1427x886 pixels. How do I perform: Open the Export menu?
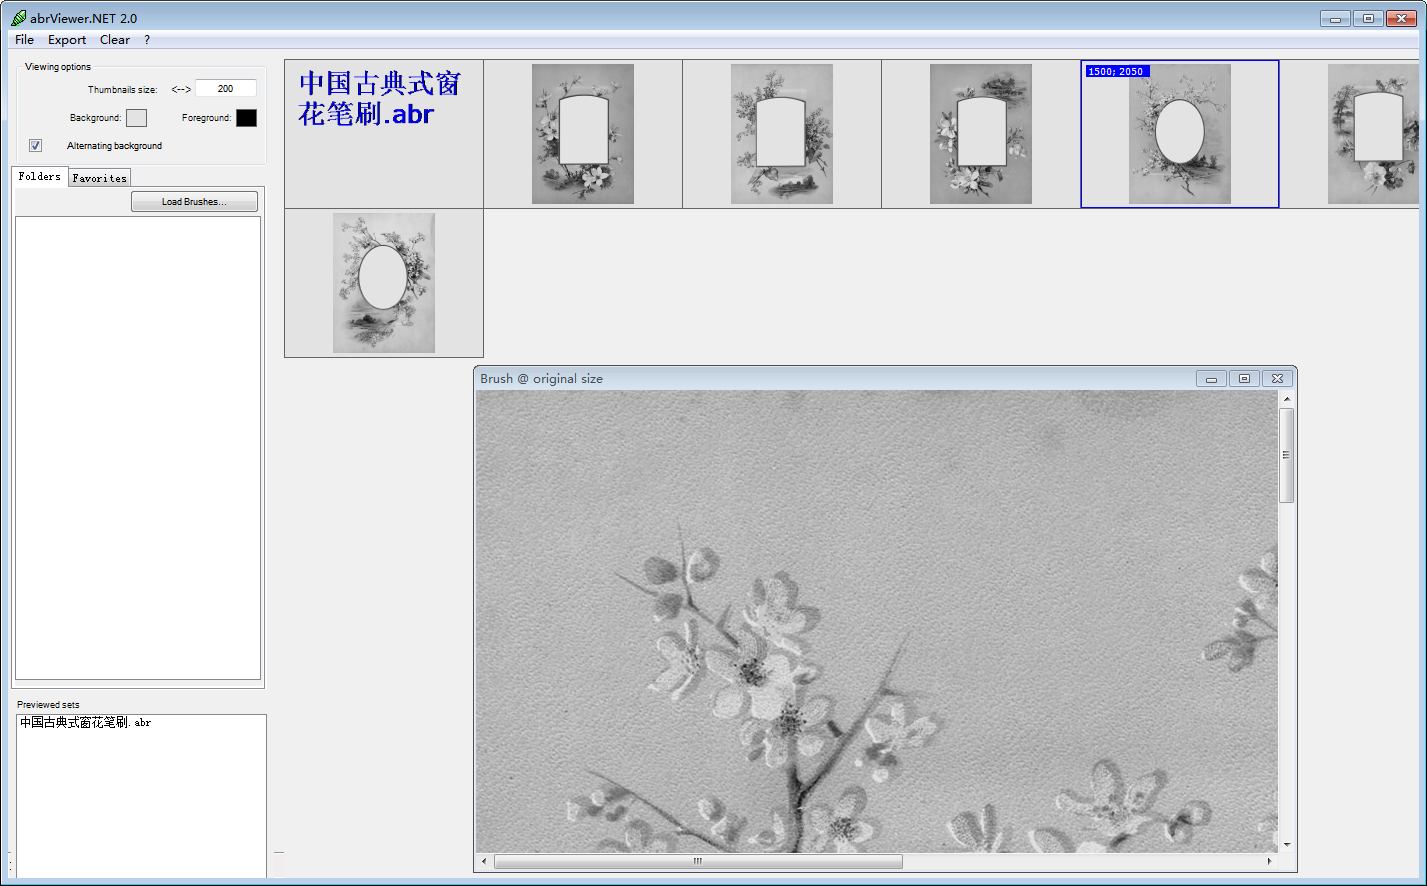[67, 40]
